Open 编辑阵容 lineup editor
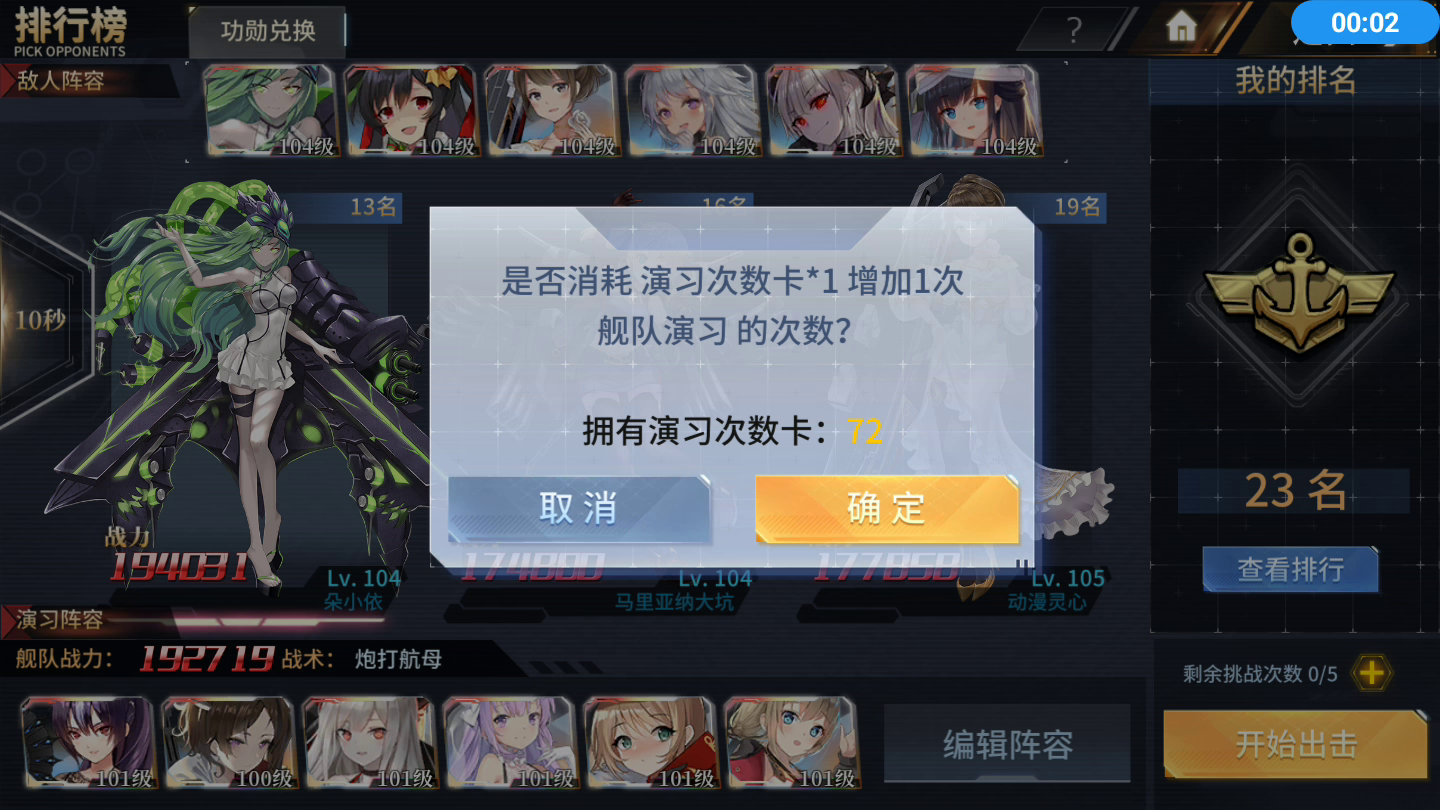Screen dimensions: 1440x810 (1007, 744)
